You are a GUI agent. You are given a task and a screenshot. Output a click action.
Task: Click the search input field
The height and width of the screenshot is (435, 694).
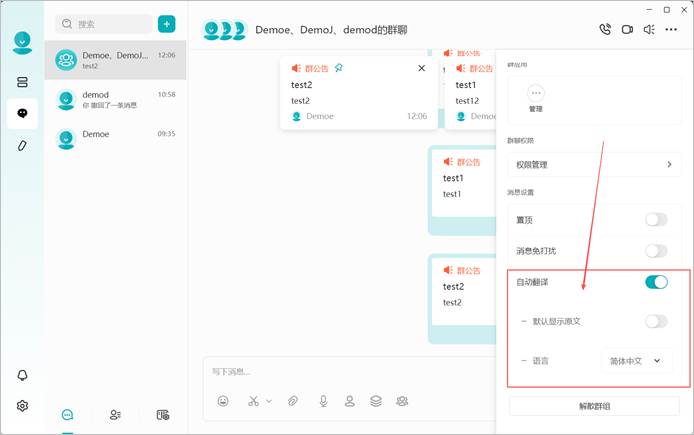coord(104,24)
